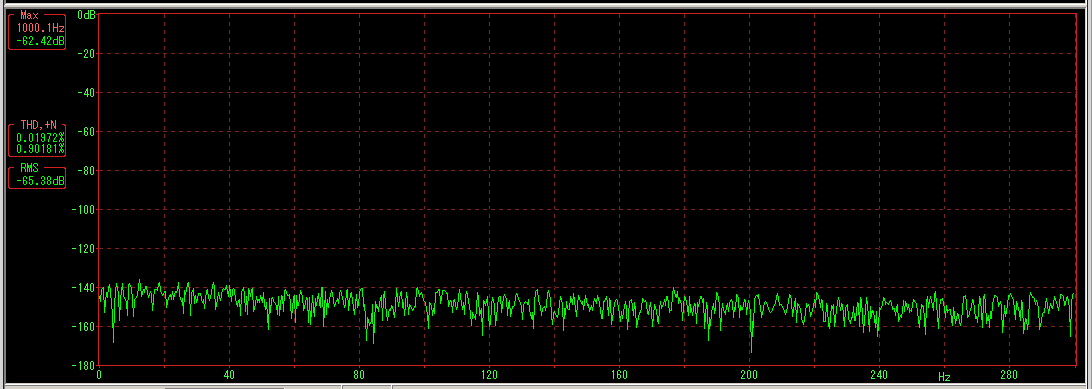Click the -62.42dB max level value

coord(38,39)
